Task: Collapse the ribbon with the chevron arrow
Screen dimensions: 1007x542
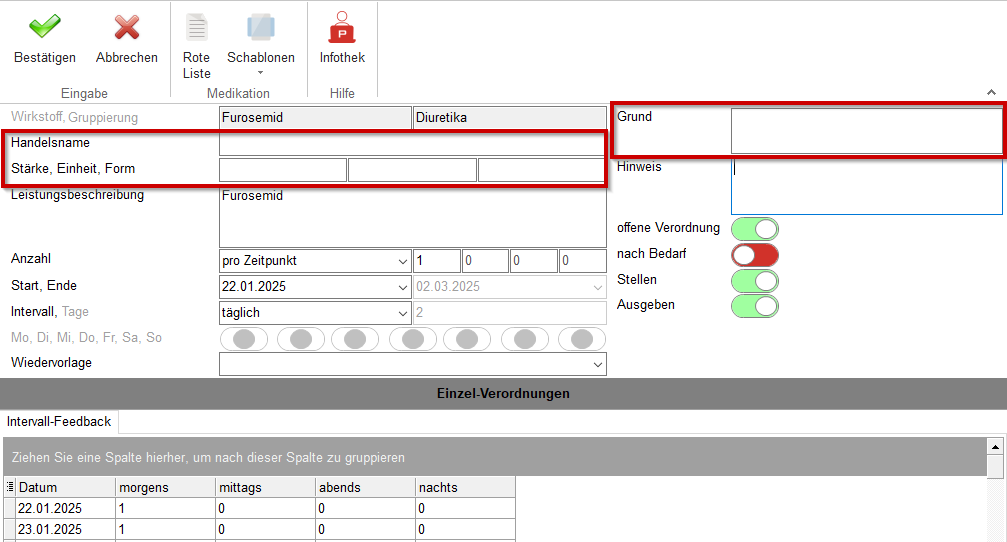Action: pyautogui.click(x=991, y=92)
